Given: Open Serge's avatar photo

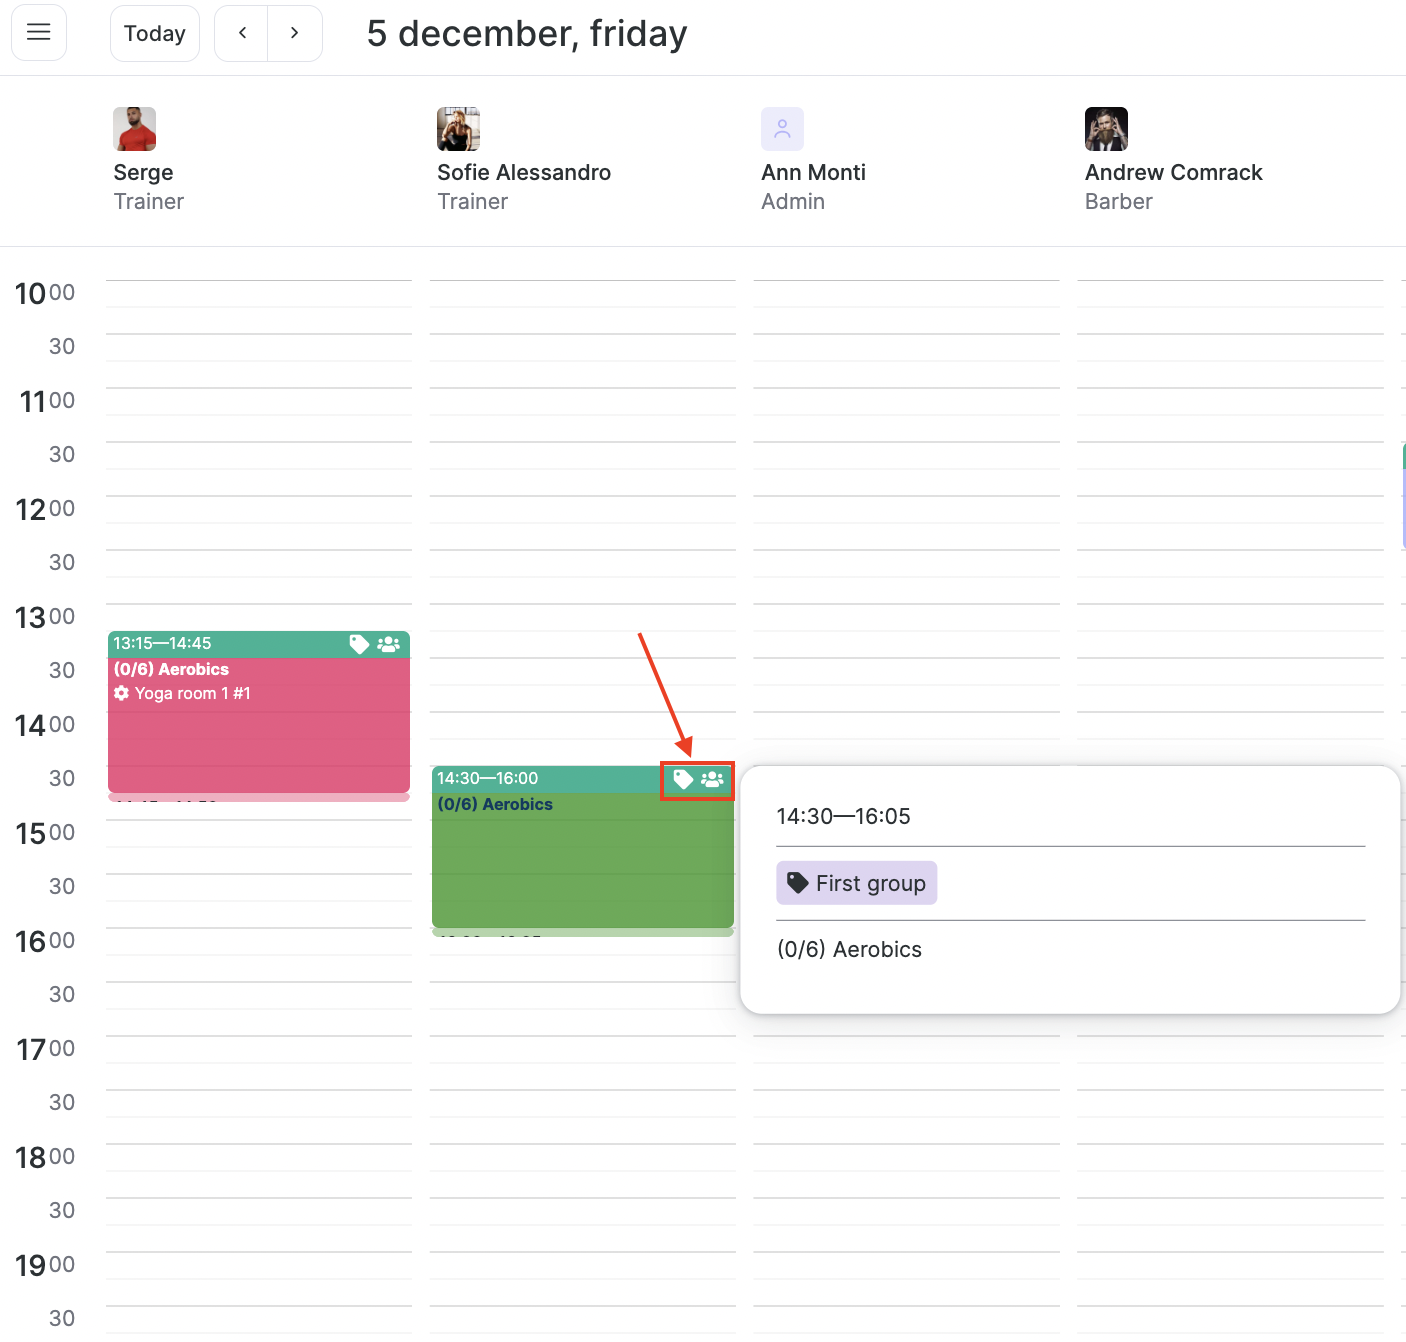Looking at the screenshot, I should pos(135,129).
